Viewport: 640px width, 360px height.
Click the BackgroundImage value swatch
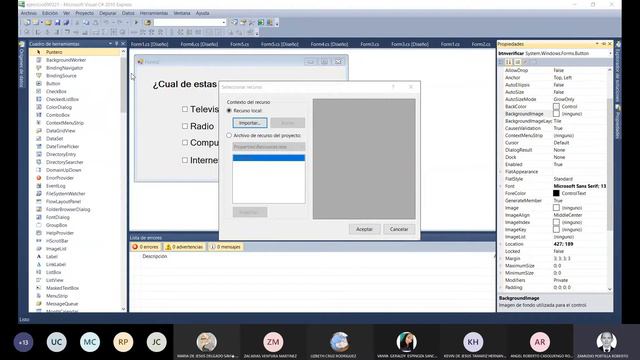point(556,114)
